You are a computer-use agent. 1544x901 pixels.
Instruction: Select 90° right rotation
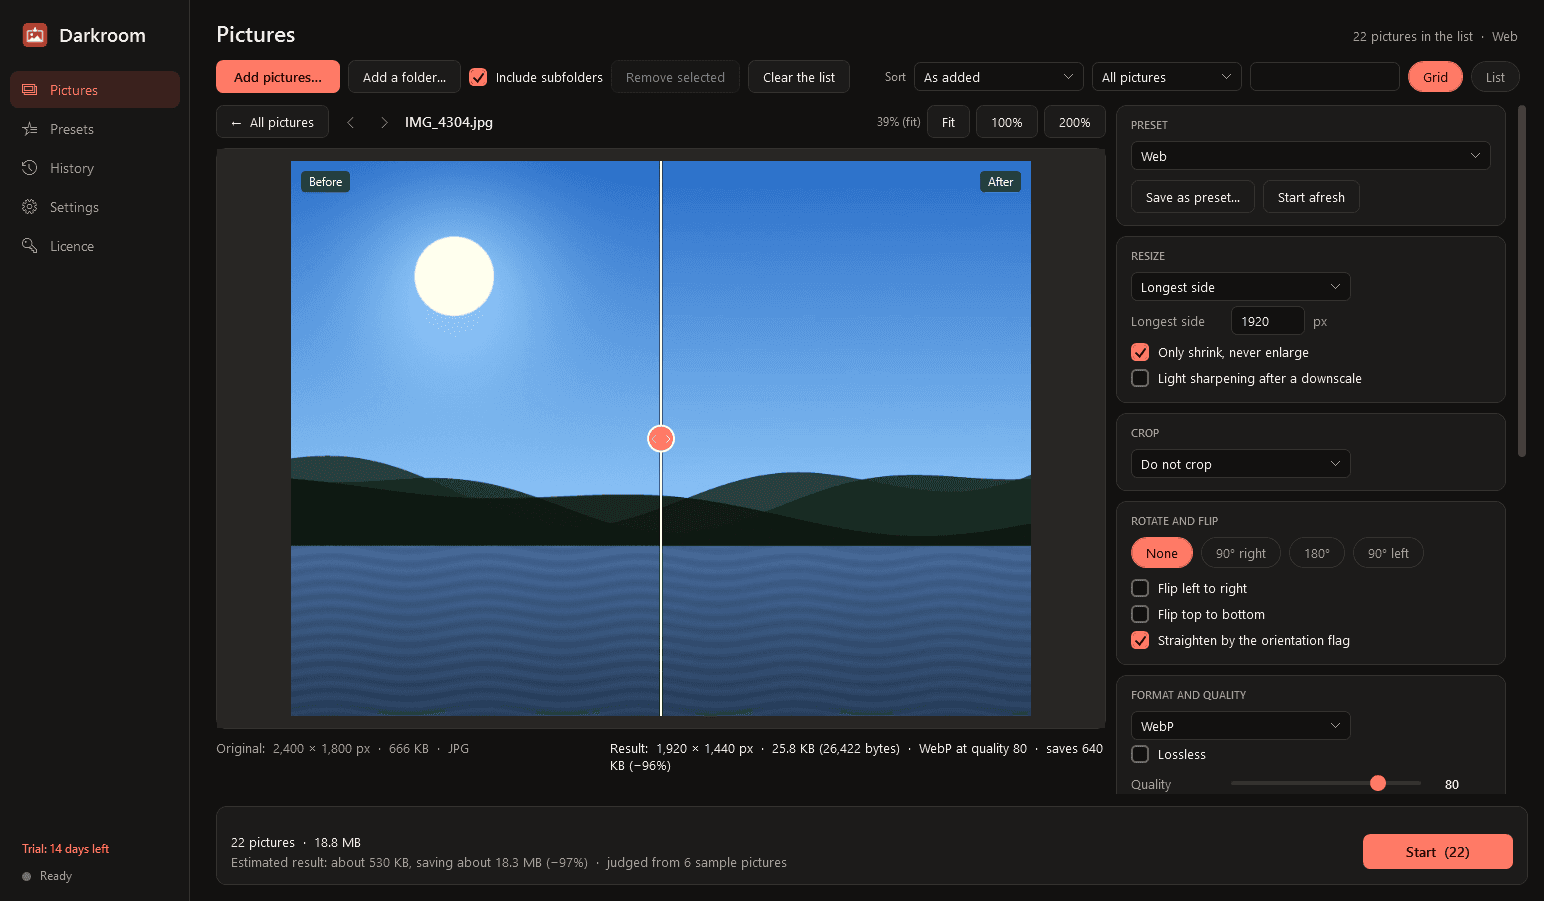[x=1241, y=553]
